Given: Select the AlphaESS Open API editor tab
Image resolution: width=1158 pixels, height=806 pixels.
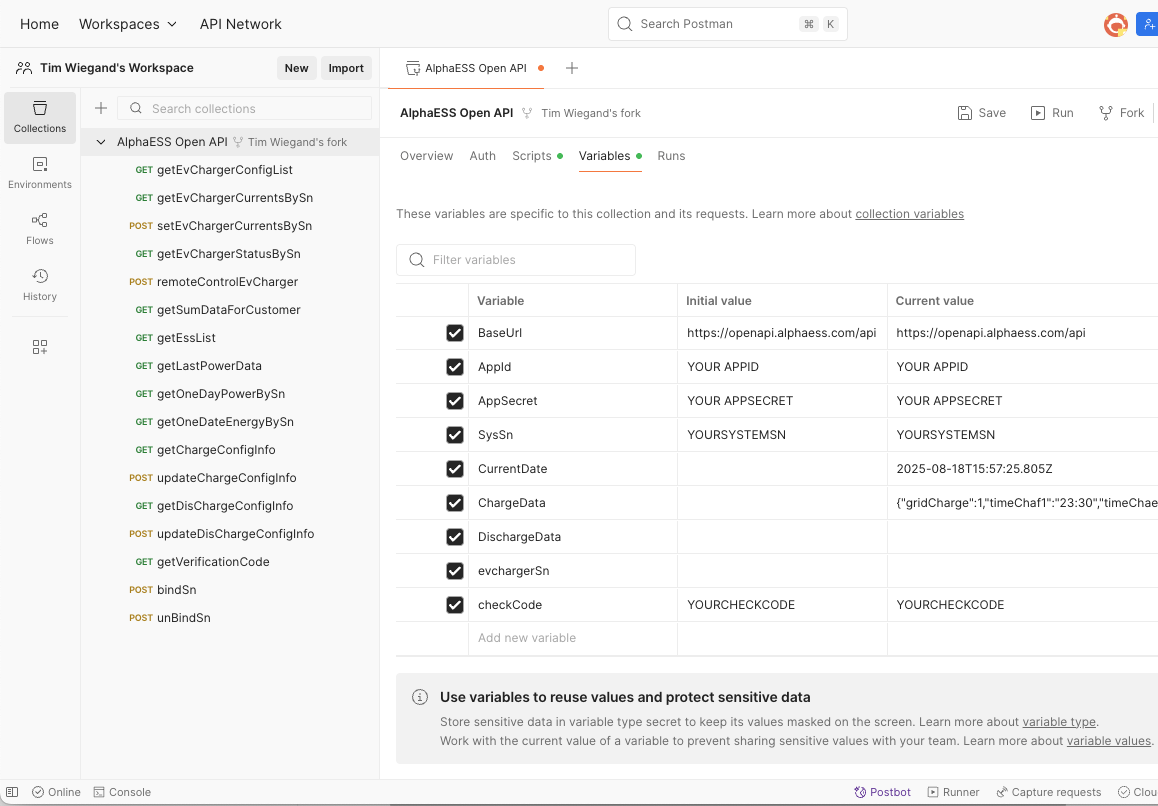Looking at the screenshot, I should [467, 68].
